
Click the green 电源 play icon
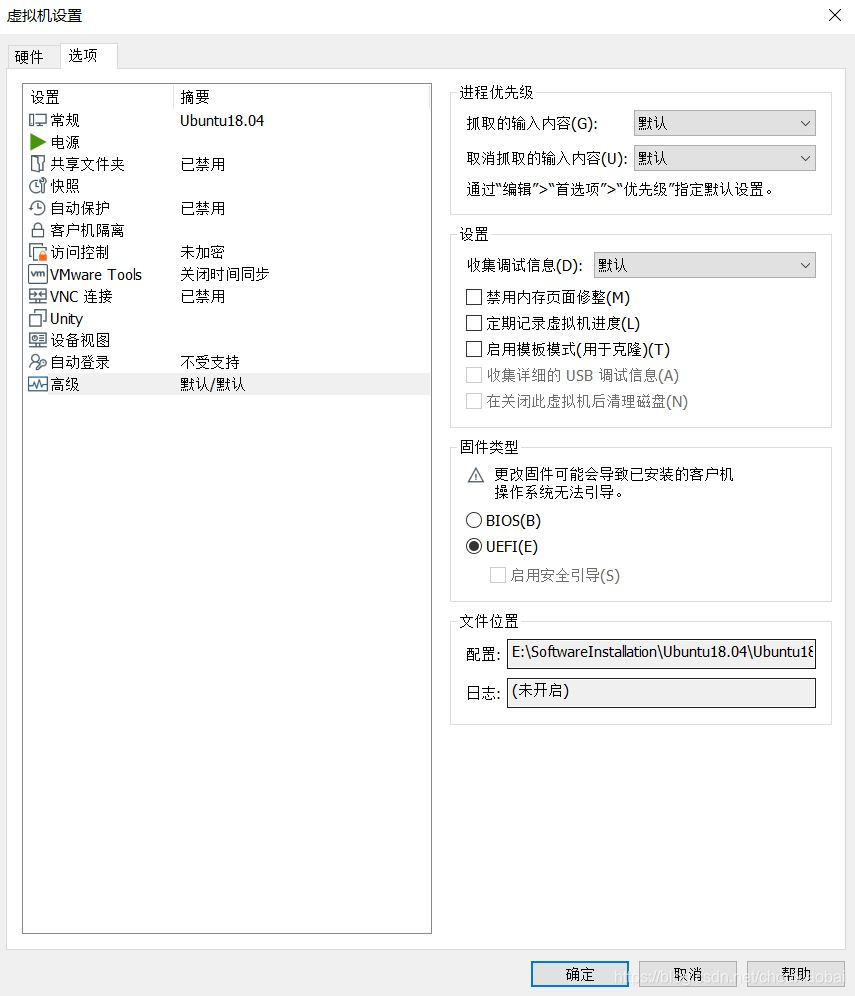click(37, 142)
